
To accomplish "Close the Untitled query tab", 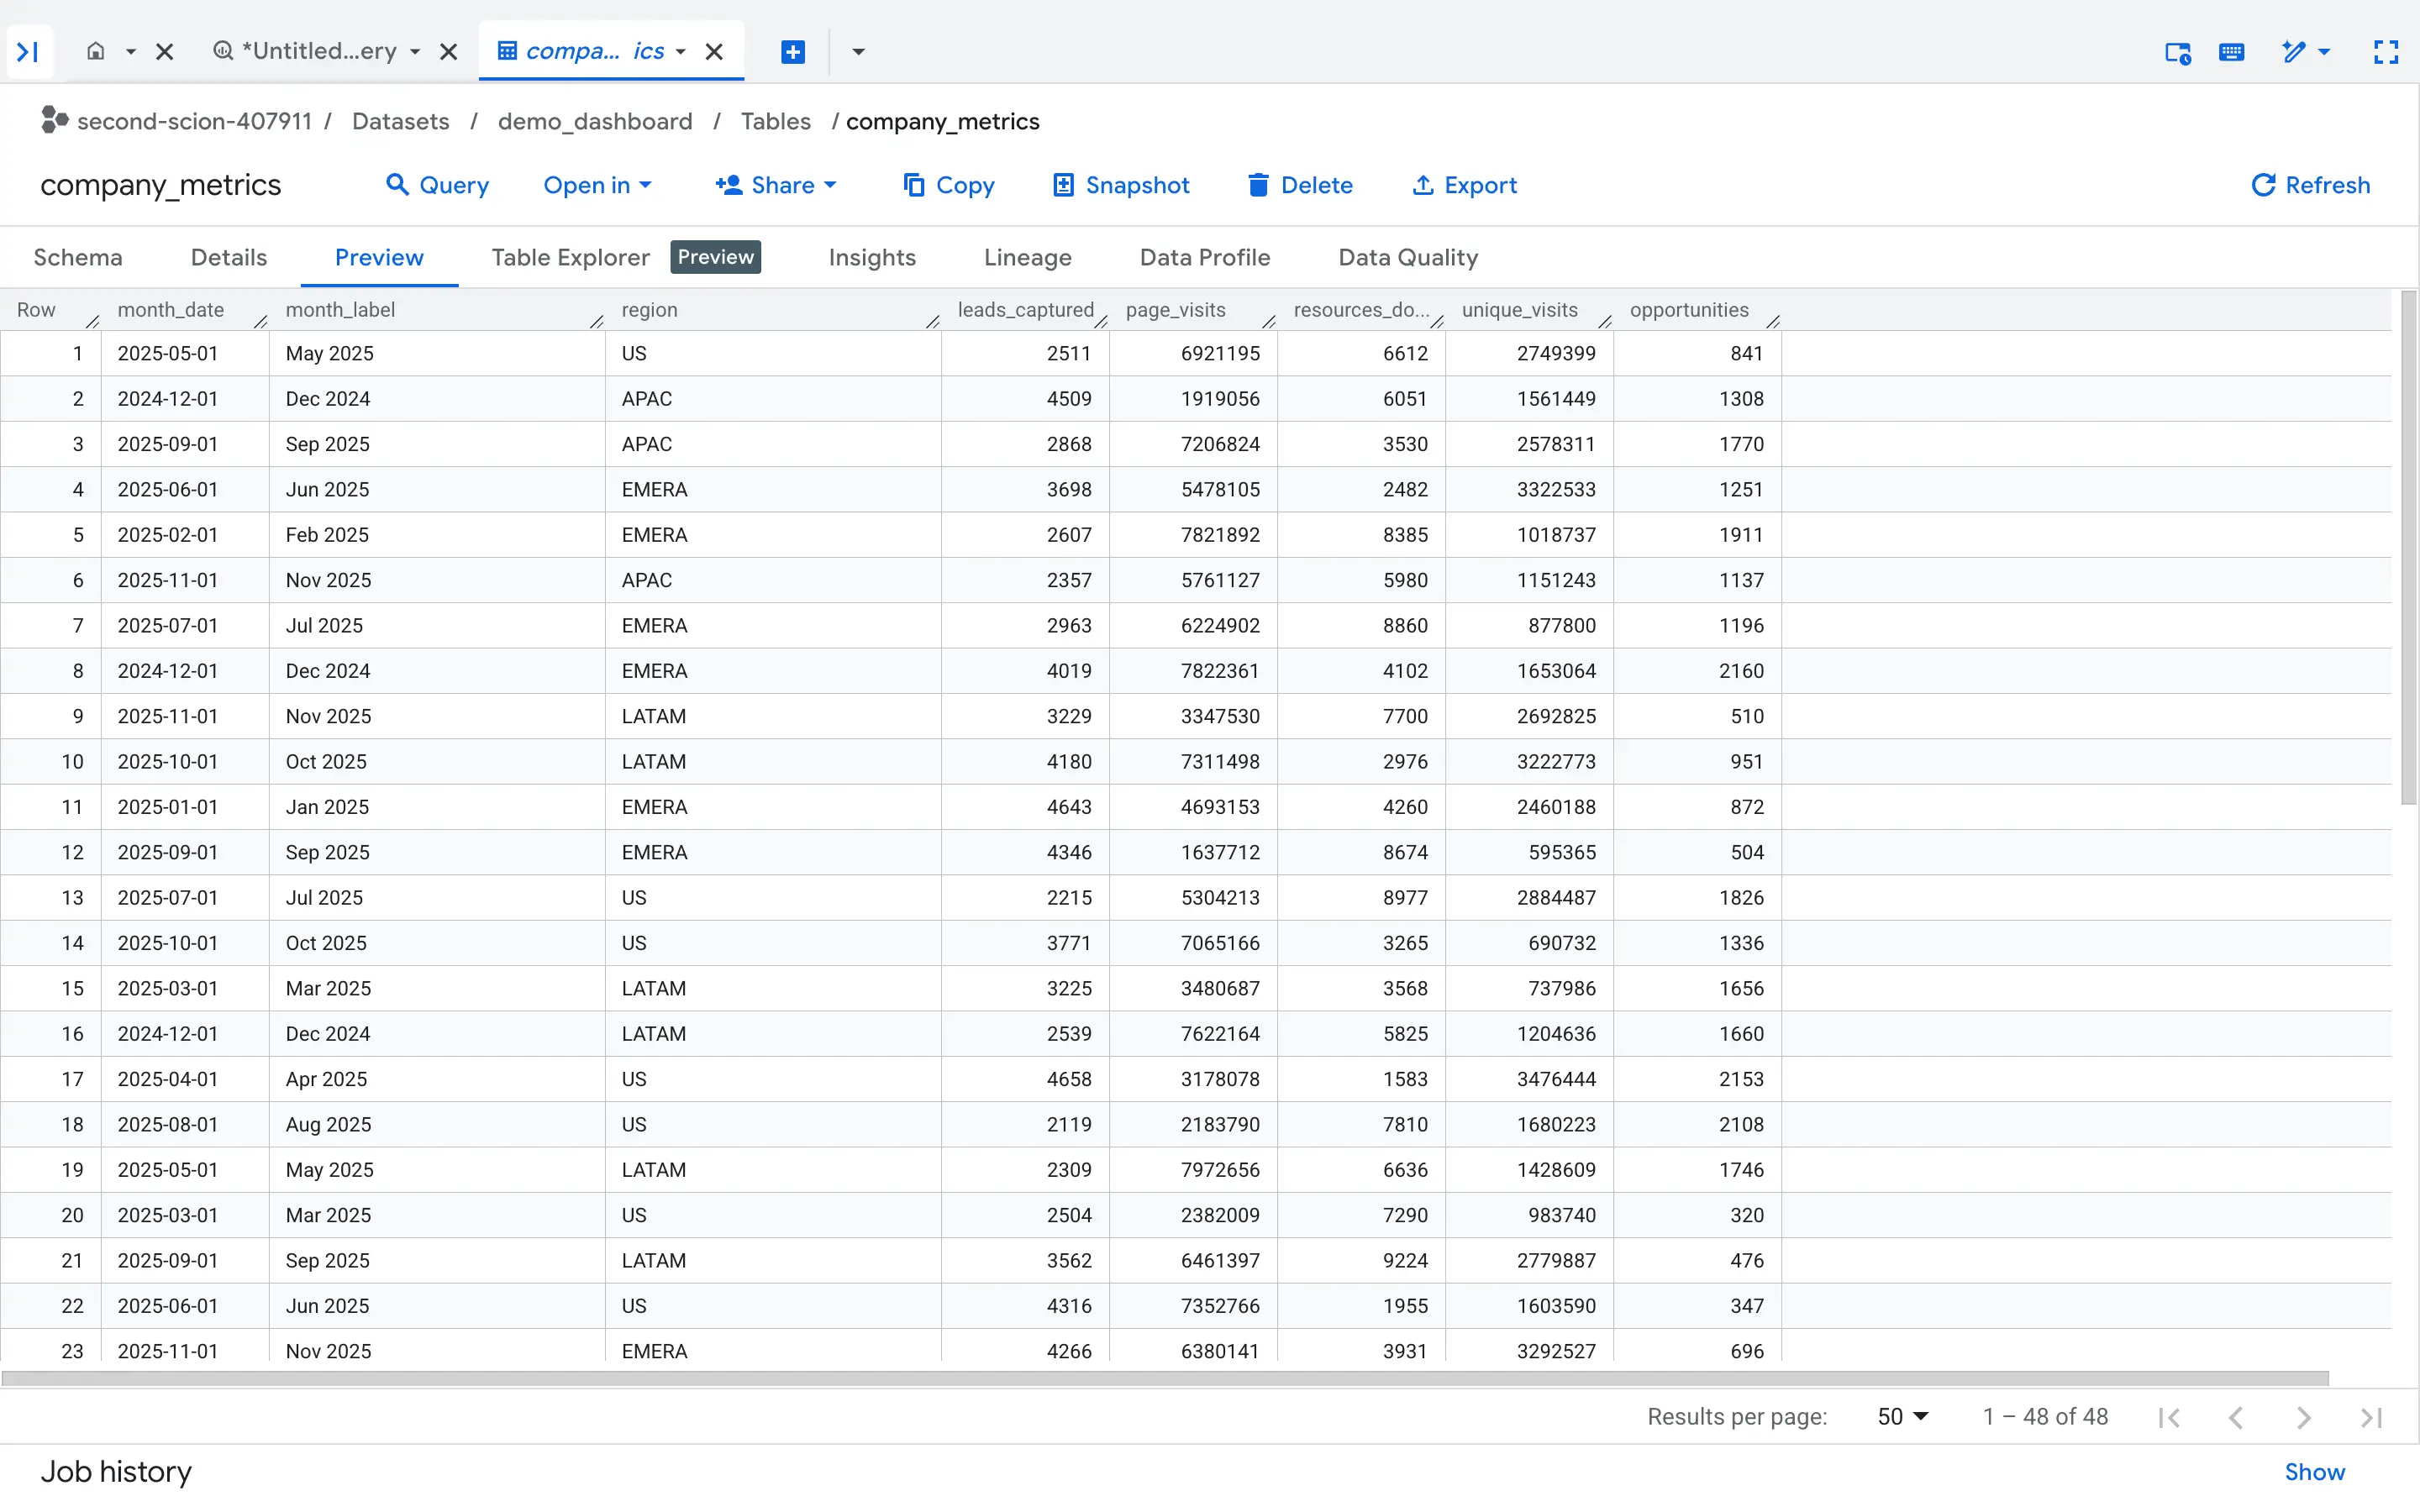I will coord(449,52).
